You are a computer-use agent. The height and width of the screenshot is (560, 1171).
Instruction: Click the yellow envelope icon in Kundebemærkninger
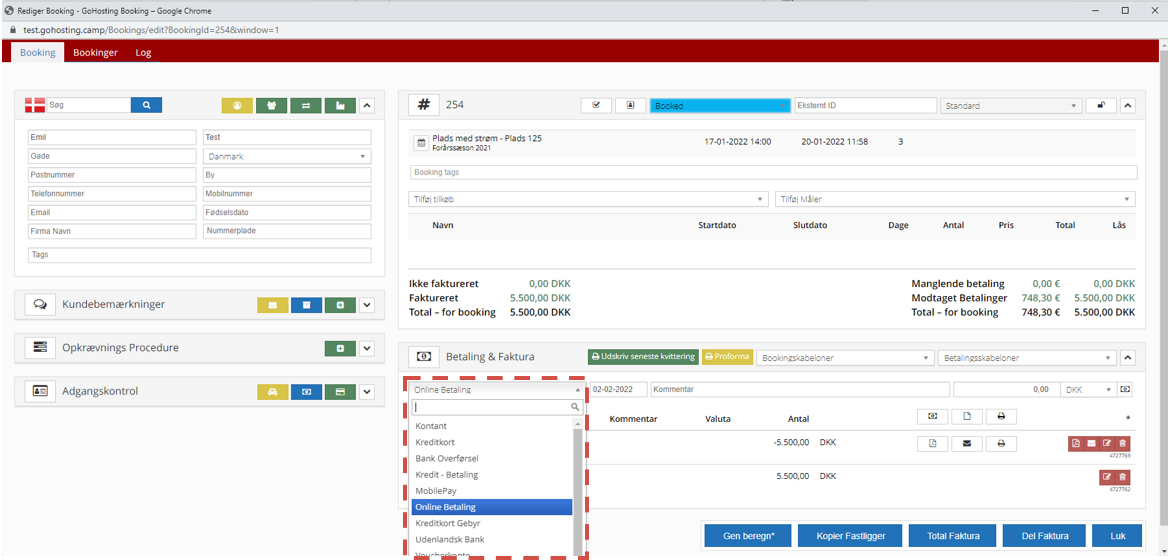tap(272, 304)
